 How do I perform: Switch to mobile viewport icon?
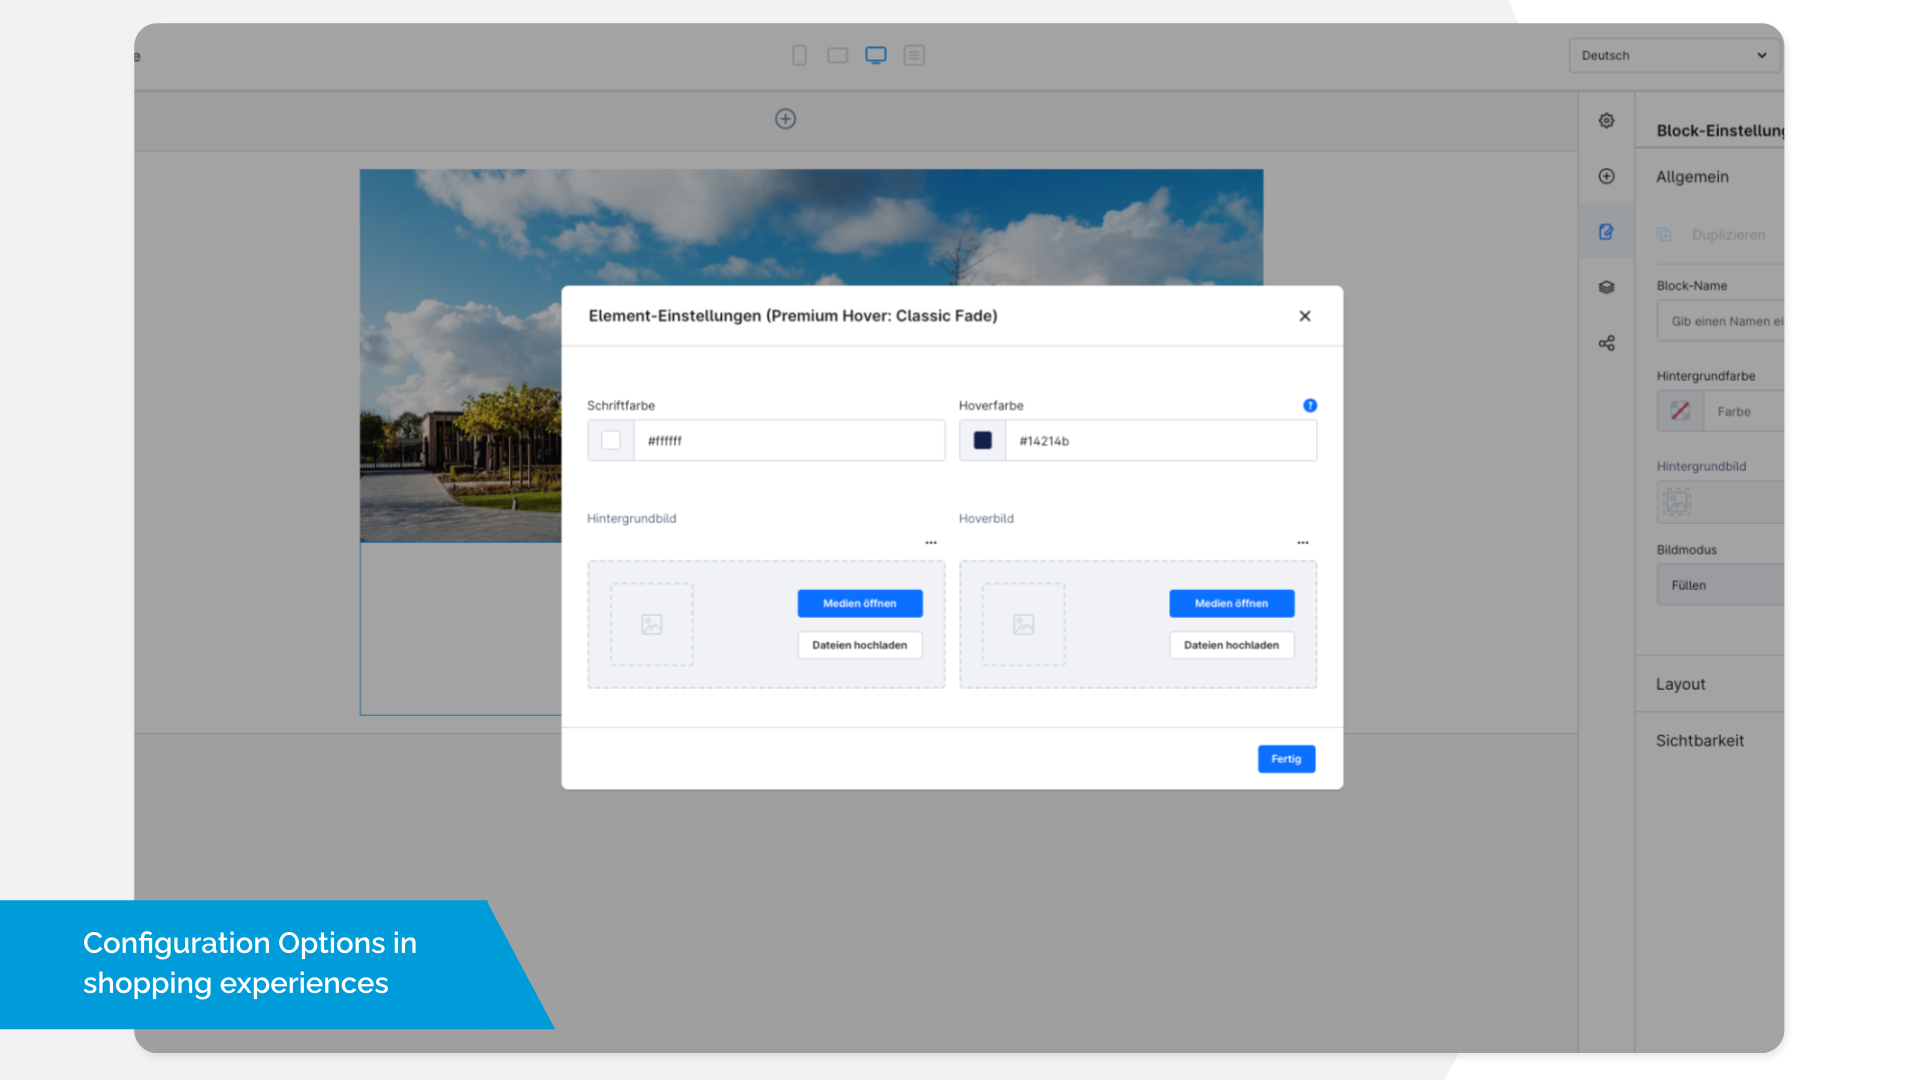point(799,55)
